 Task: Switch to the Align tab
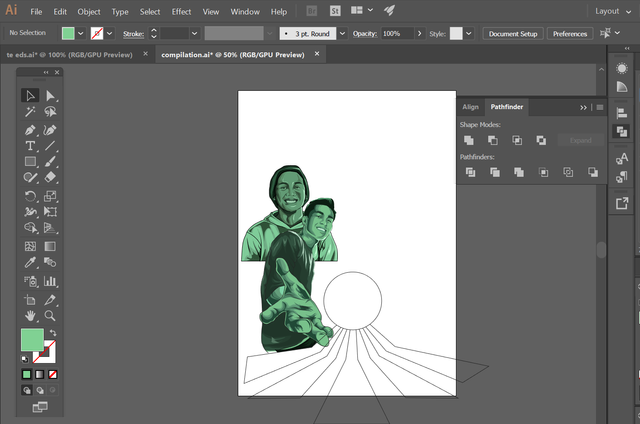click(470, 107)
